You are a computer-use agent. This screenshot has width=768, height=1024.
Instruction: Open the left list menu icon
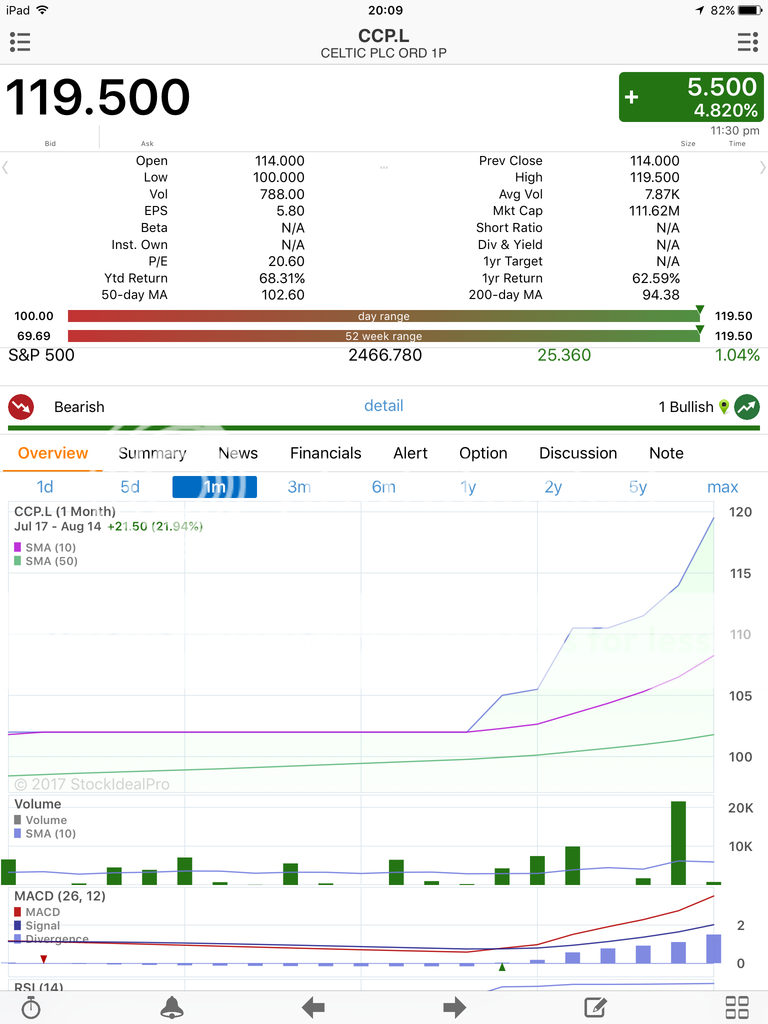pos(20,42)
